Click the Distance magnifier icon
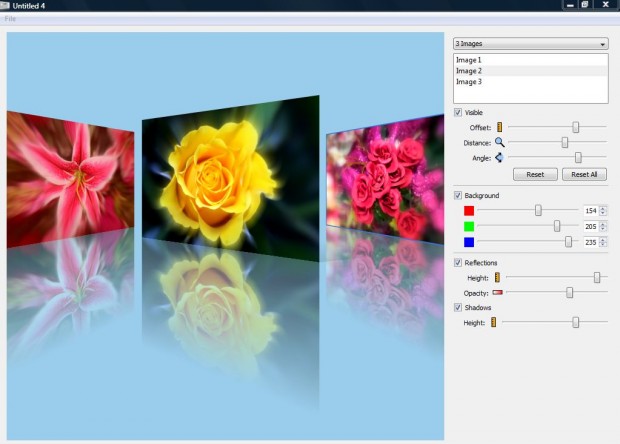This screenshot has height=444, width=620. 499,143
